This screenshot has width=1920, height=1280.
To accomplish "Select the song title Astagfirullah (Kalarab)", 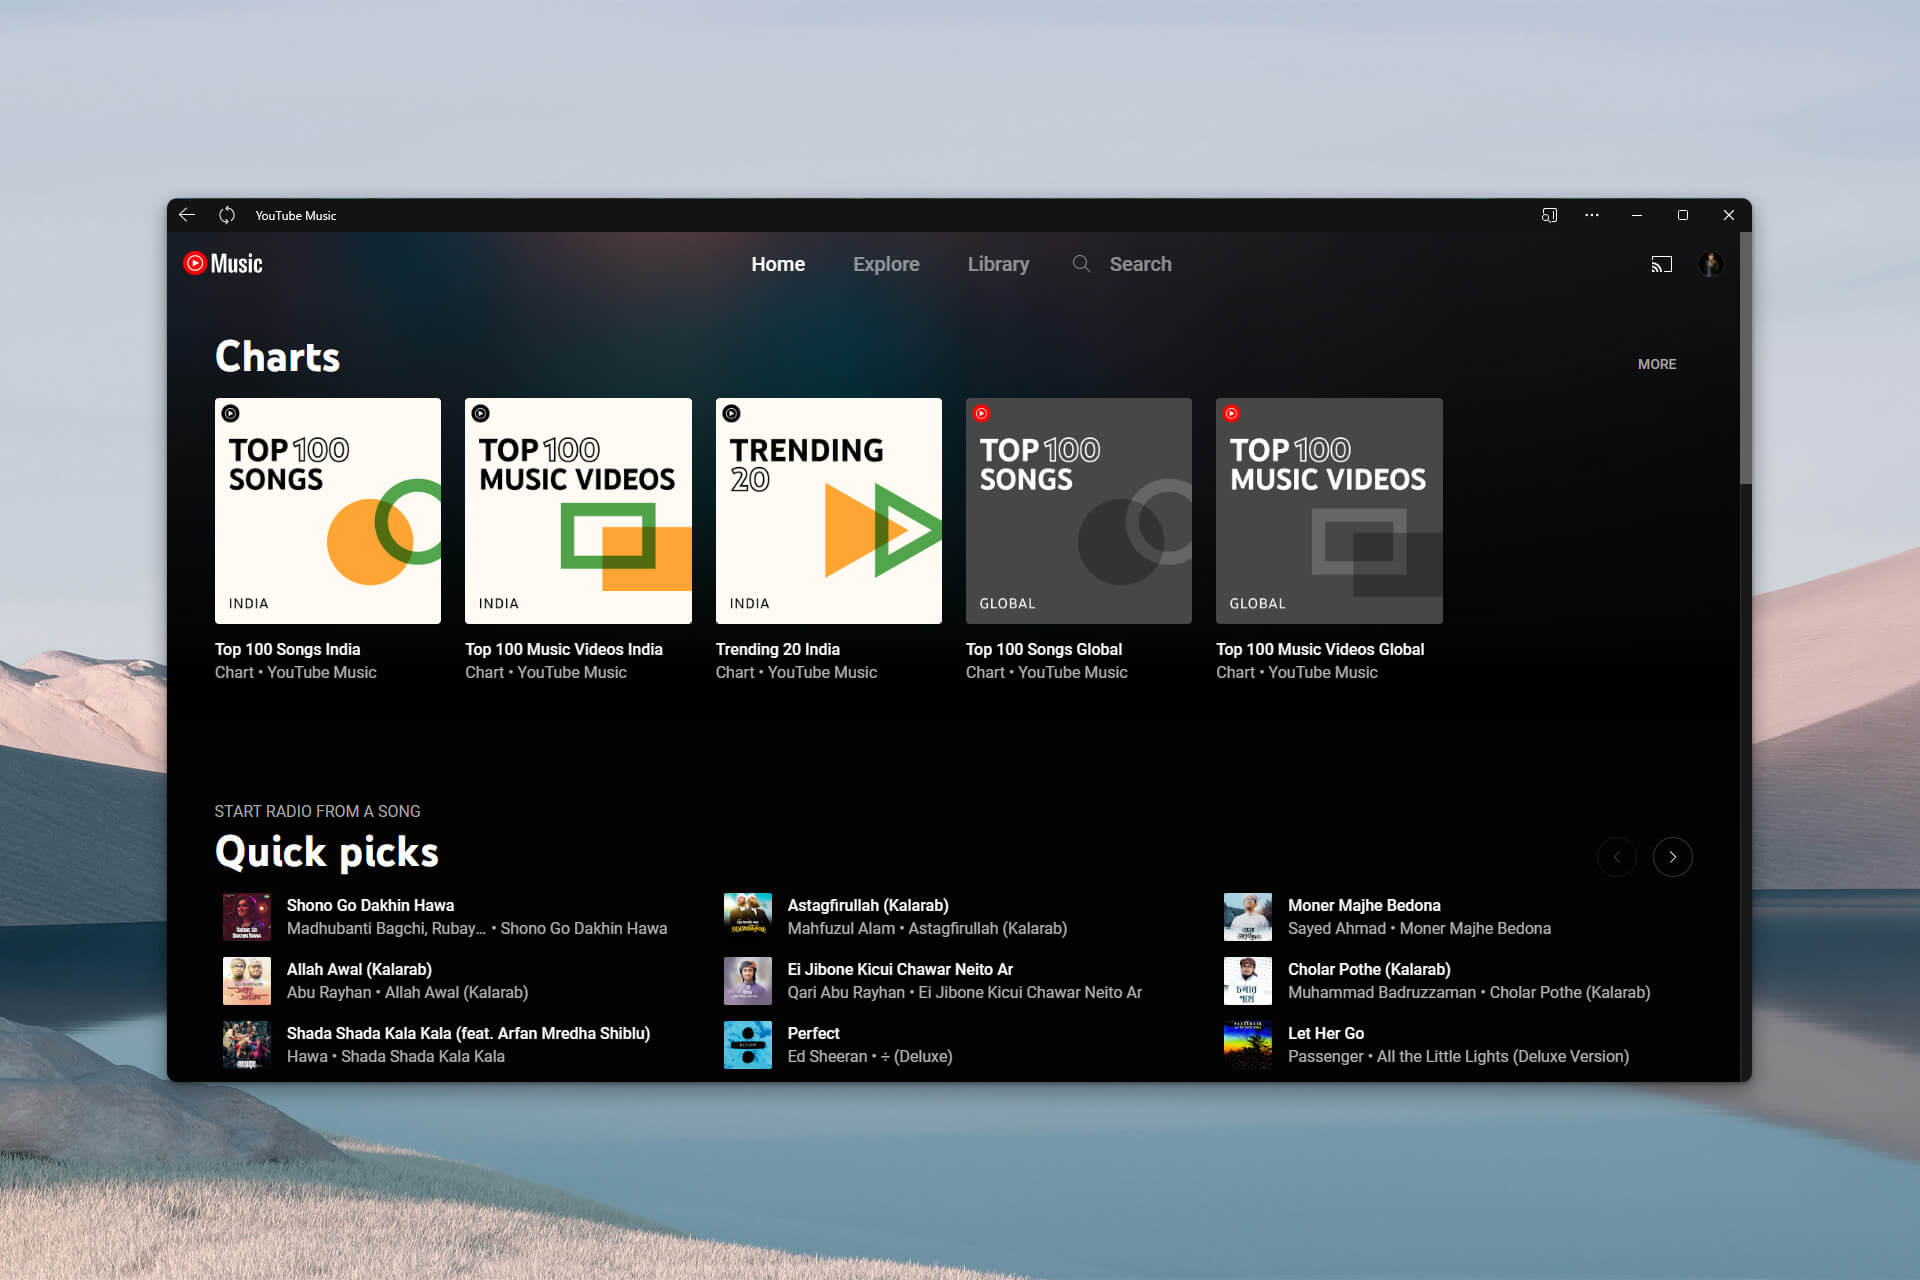I will [x=868, y=905].
